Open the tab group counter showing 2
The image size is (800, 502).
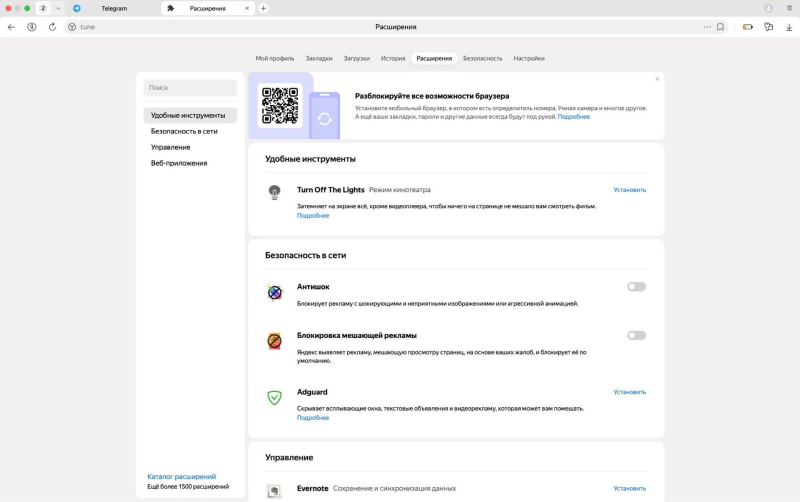click(x=43, y=8)
